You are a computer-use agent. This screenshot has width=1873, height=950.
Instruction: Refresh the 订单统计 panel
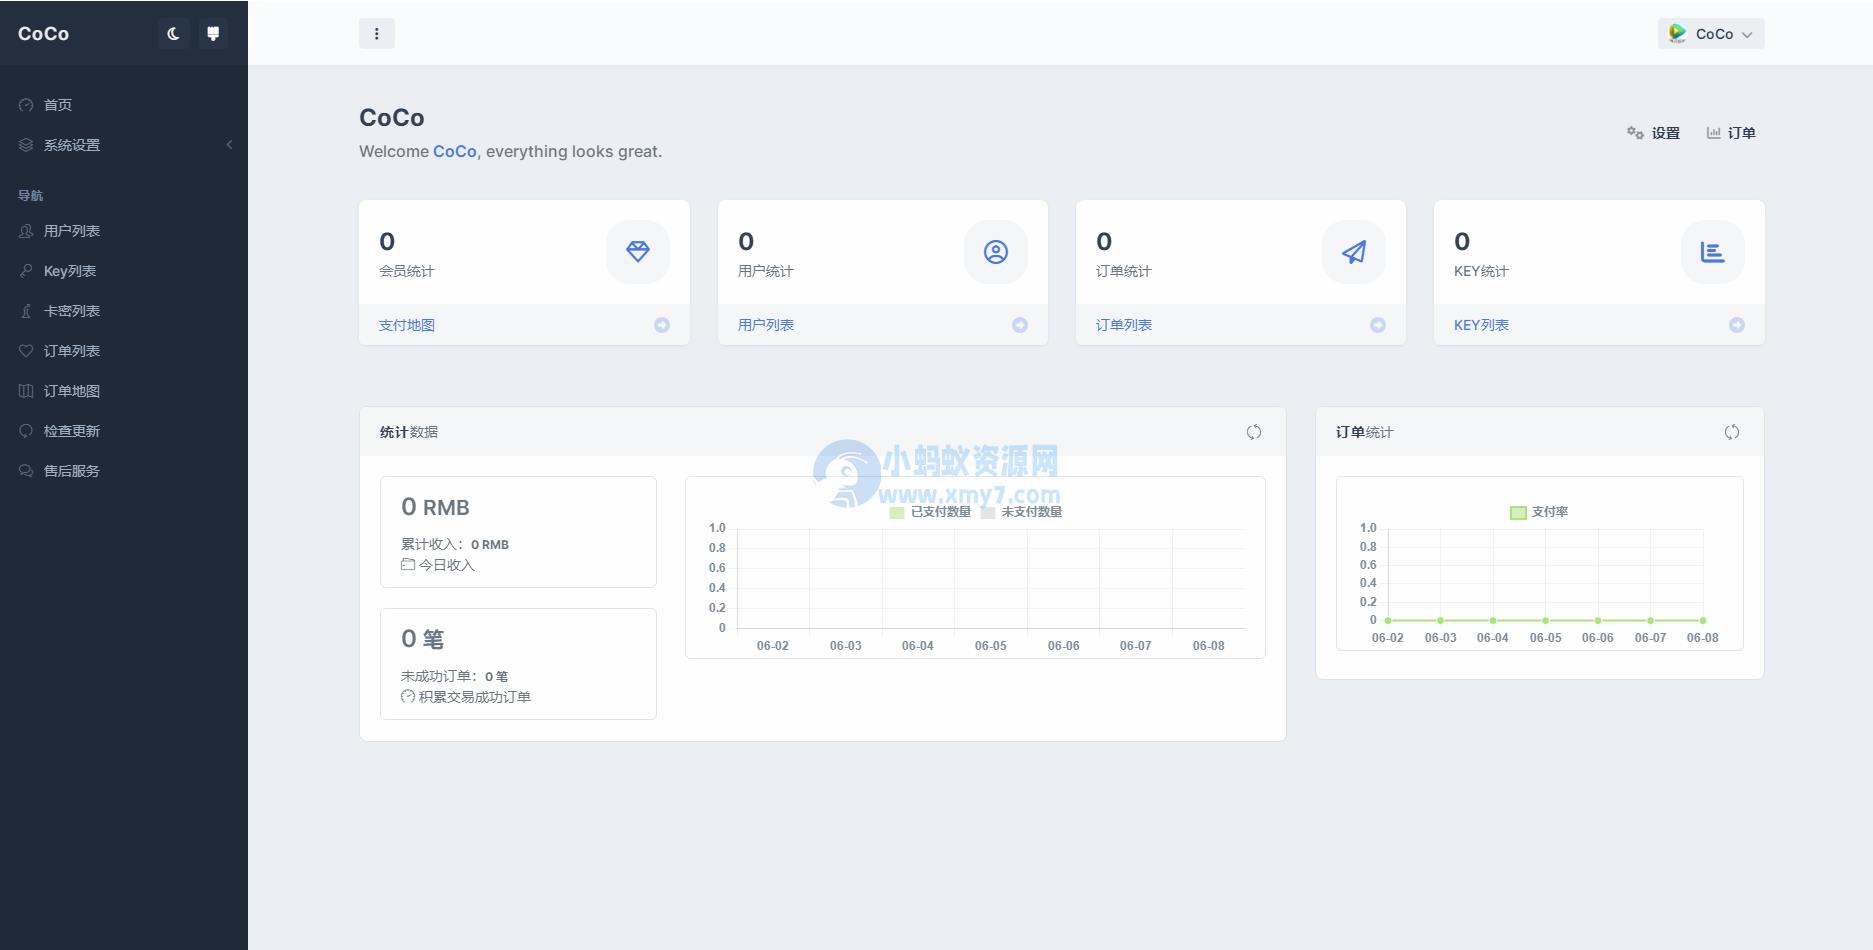[1732, 432]
